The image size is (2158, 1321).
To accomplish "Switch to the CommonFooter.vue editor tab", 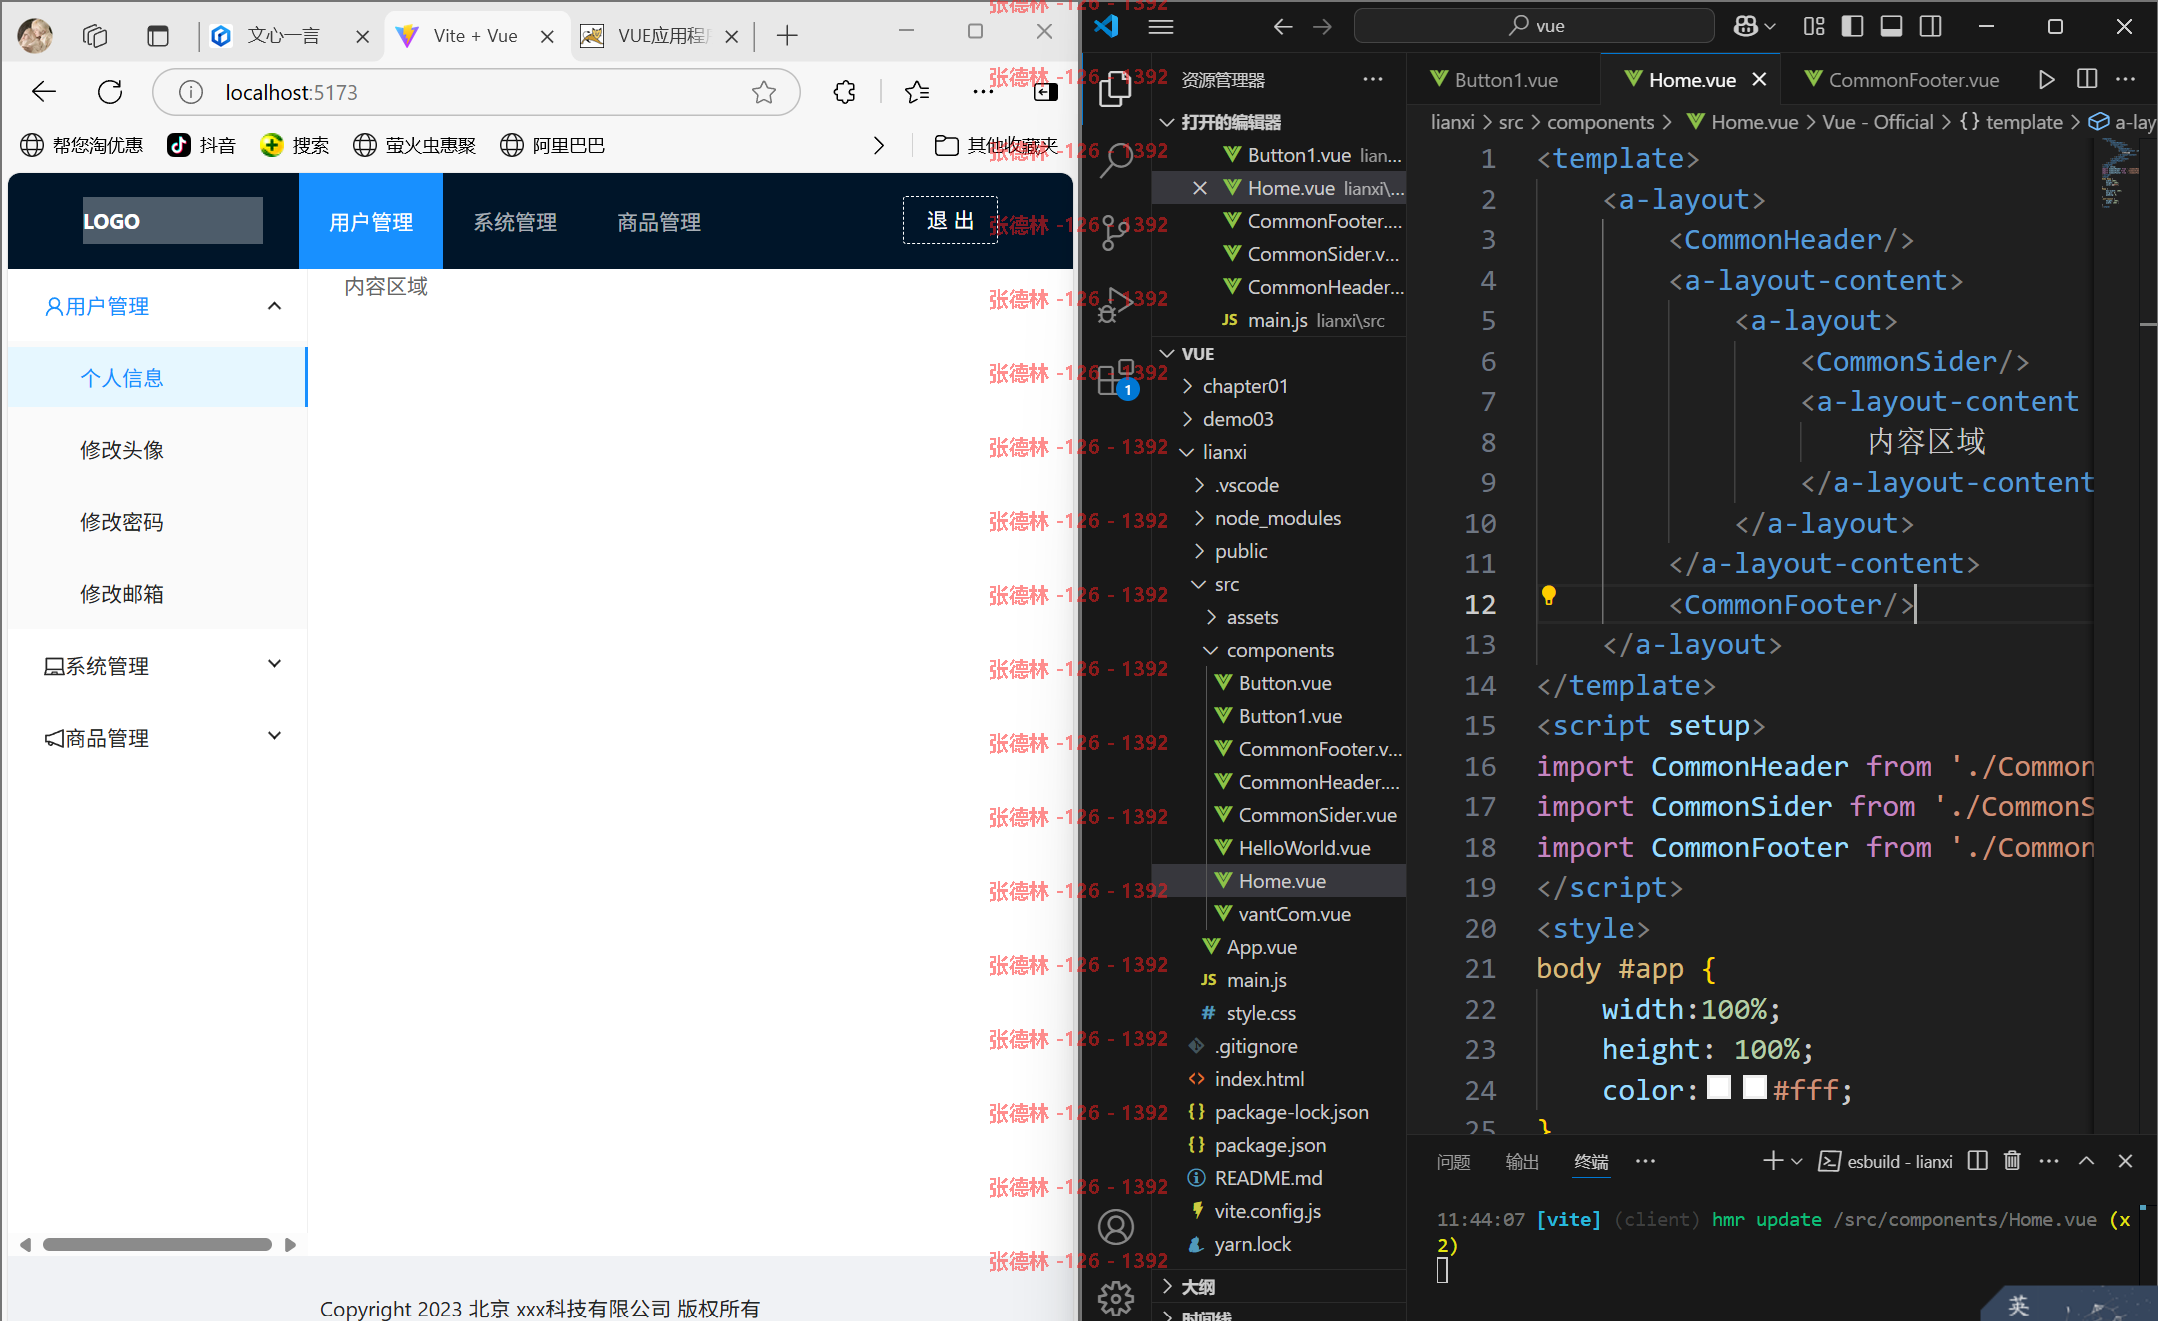I will 1903,80.
